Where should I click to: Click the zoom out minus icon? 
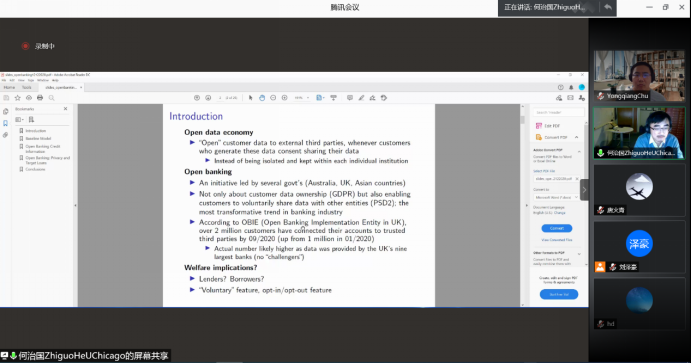coord(273,98)
